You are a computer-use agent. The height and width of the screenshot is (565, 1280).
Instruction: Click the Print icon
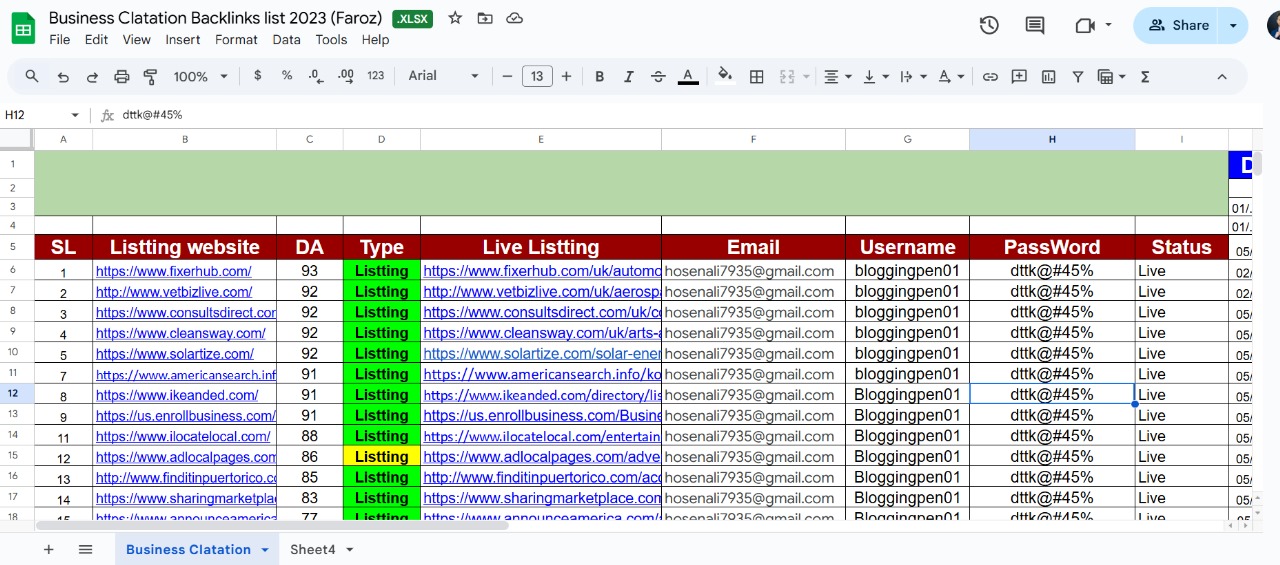click(x=122, y=77)
